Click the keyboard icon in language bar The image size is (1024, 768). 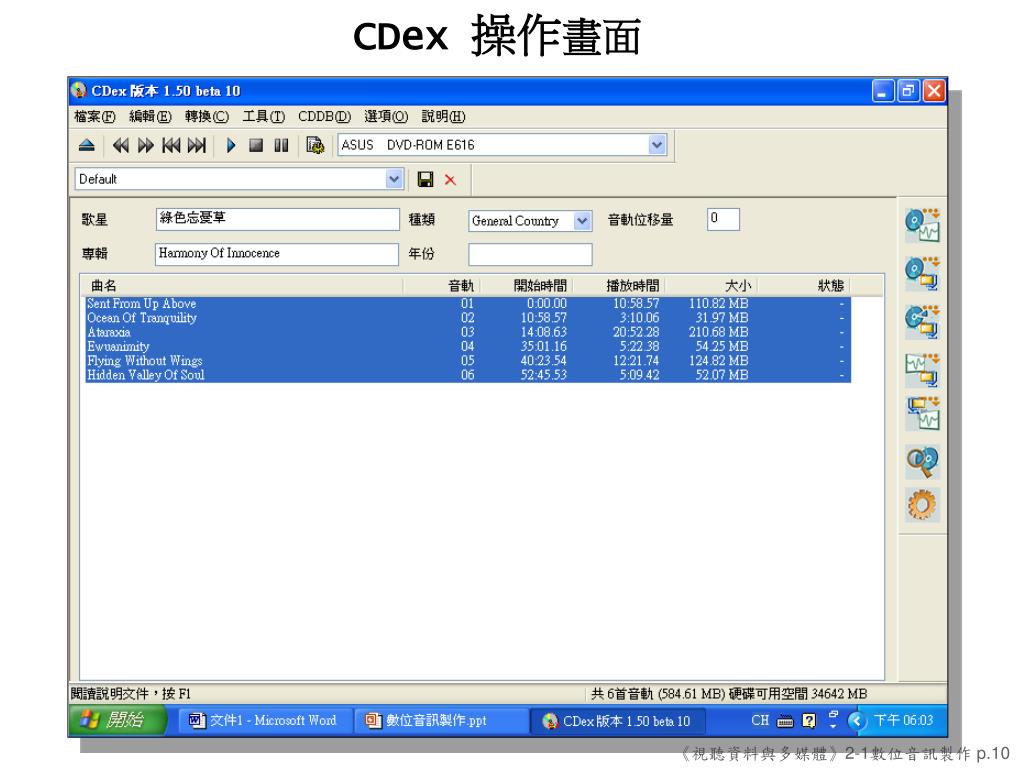(x=786, y=721)
